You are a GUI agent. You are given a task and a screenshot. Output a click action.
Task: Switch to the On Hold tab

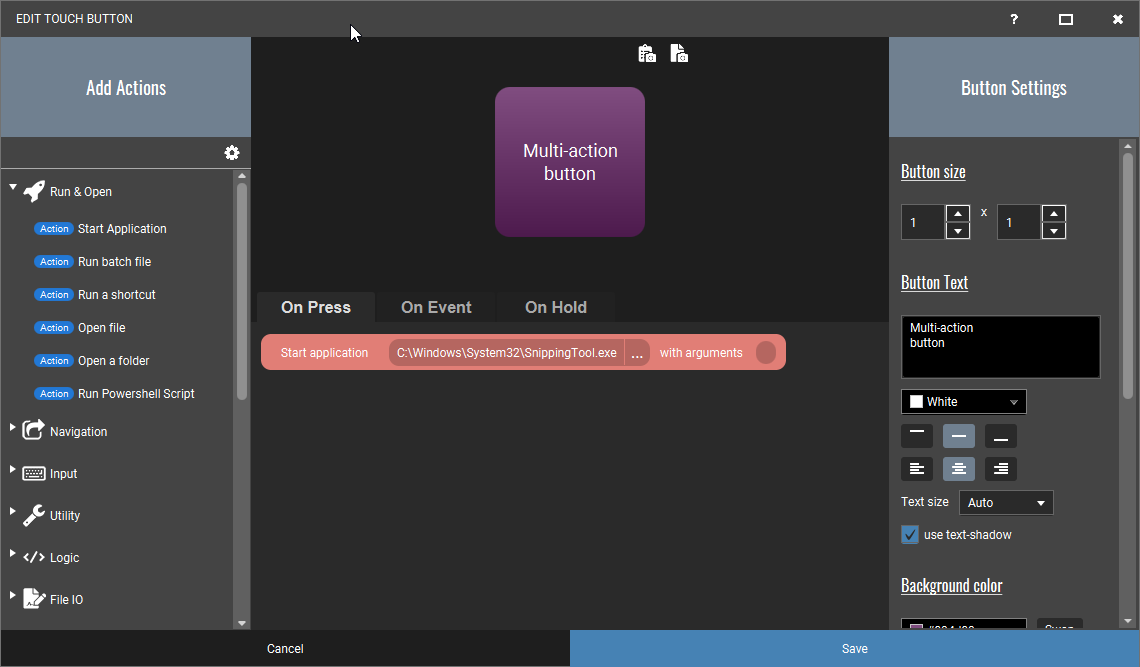pos(556,307)
